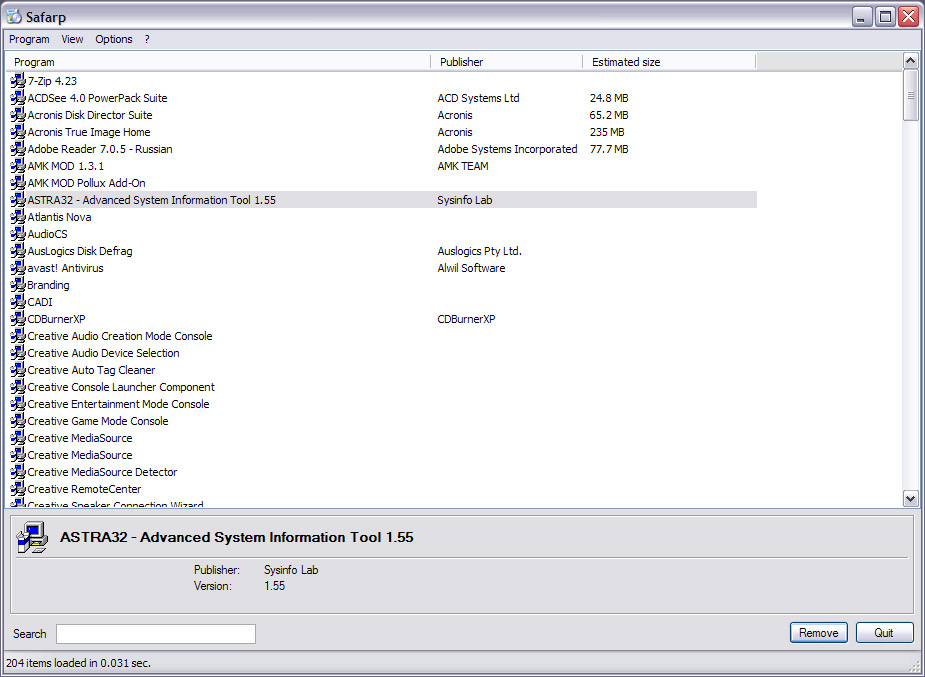Click the Sysinfo Lab publisher value in details
Viewport: 925px width, 677px height.
coord(291,570)
